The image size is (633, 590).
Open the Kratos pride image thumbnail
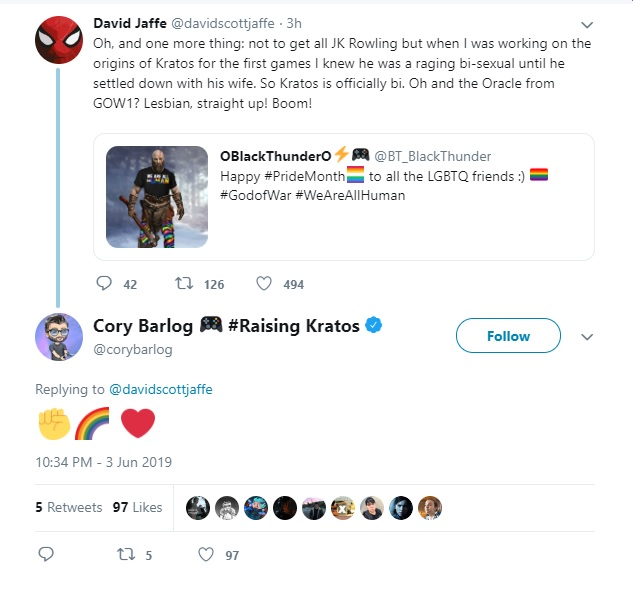click(157, 197)
